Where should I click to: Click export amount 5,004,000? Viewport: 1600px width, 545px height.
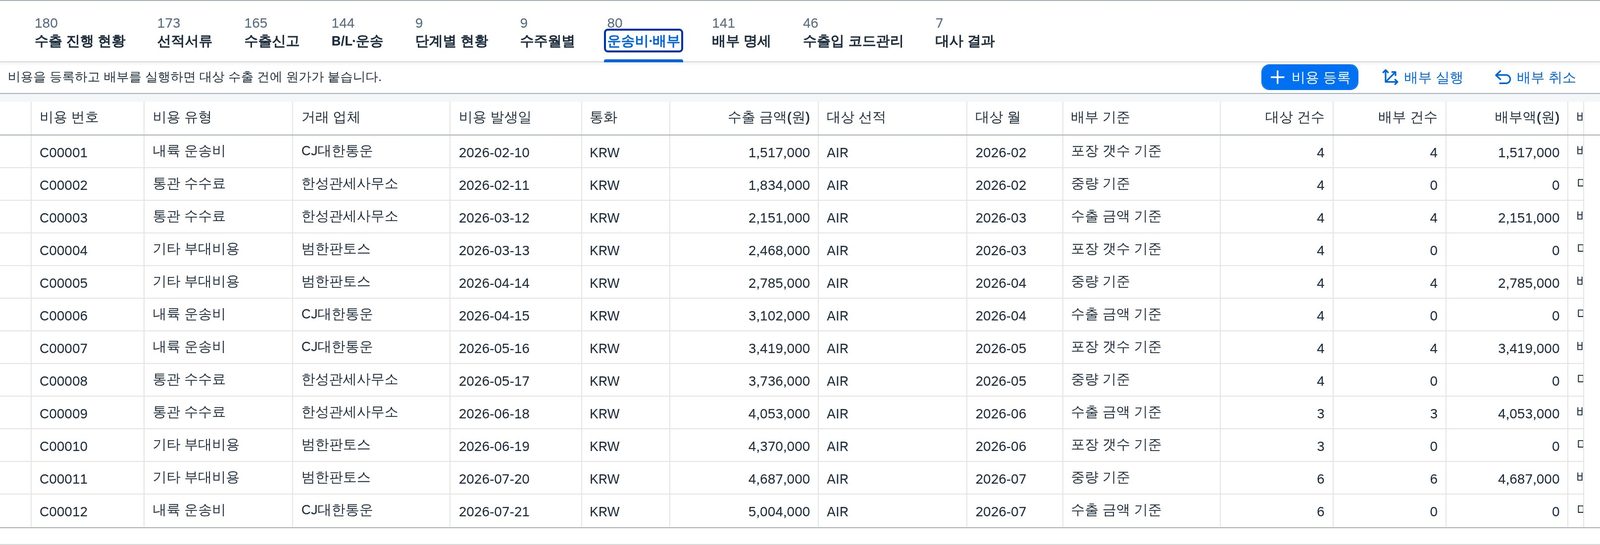[x=779, y=512]
